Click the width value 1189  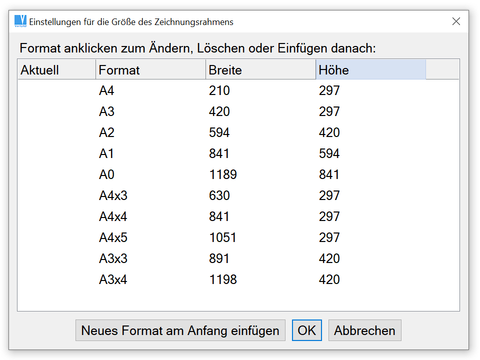click(x=223, y=174)
